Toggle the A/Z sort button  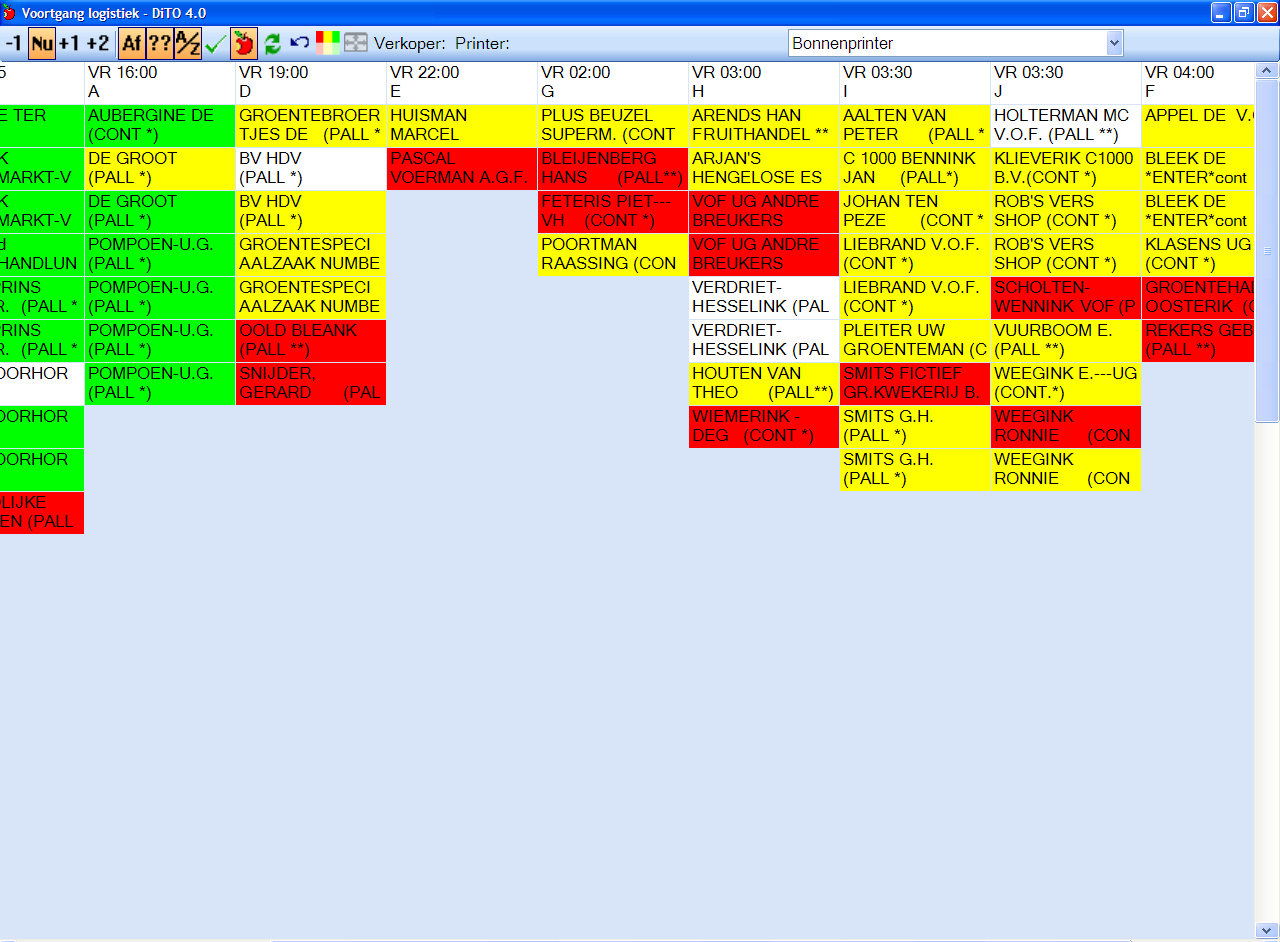tap(188, 43)
